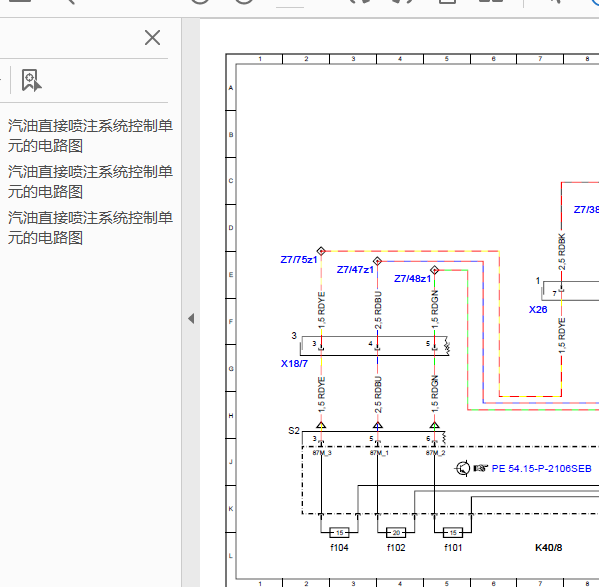Viewport: 599px width, 587px height.
Task: Click the triangle terminal above S2 pin 3
Action: pyautogui.click(x=321, y=425)
